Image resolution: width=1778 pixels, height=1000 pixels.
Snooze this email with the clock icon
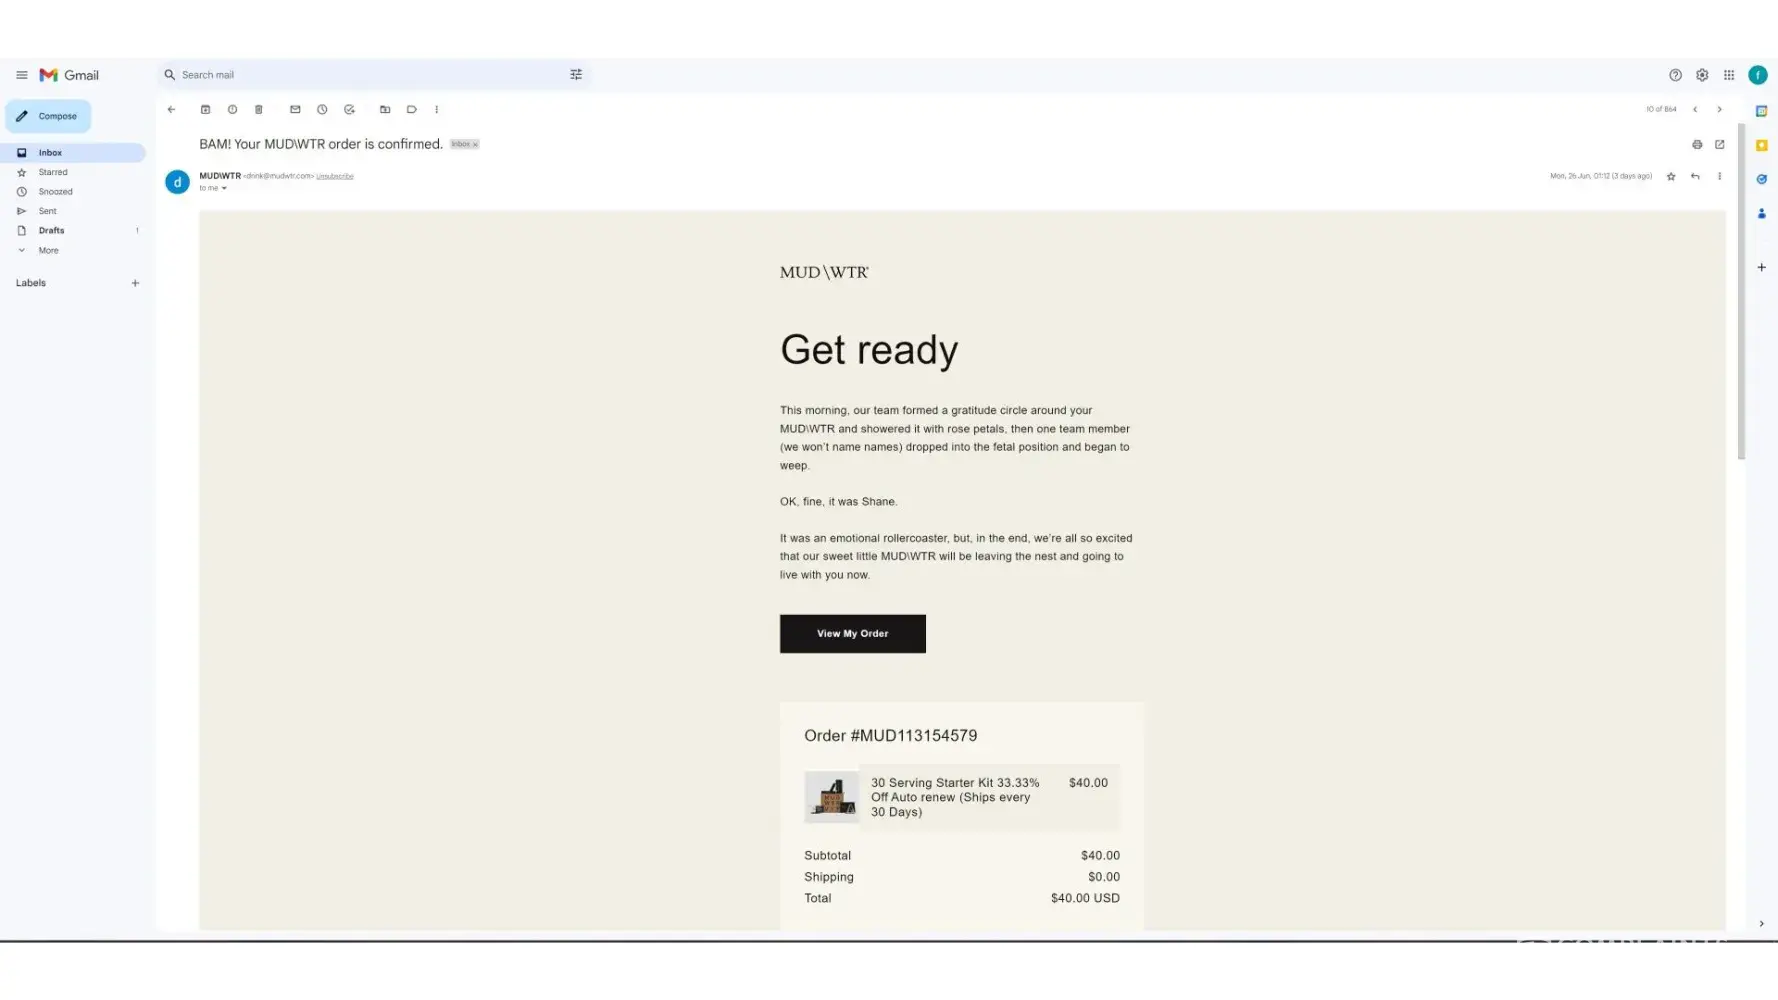tap(322, 110)
